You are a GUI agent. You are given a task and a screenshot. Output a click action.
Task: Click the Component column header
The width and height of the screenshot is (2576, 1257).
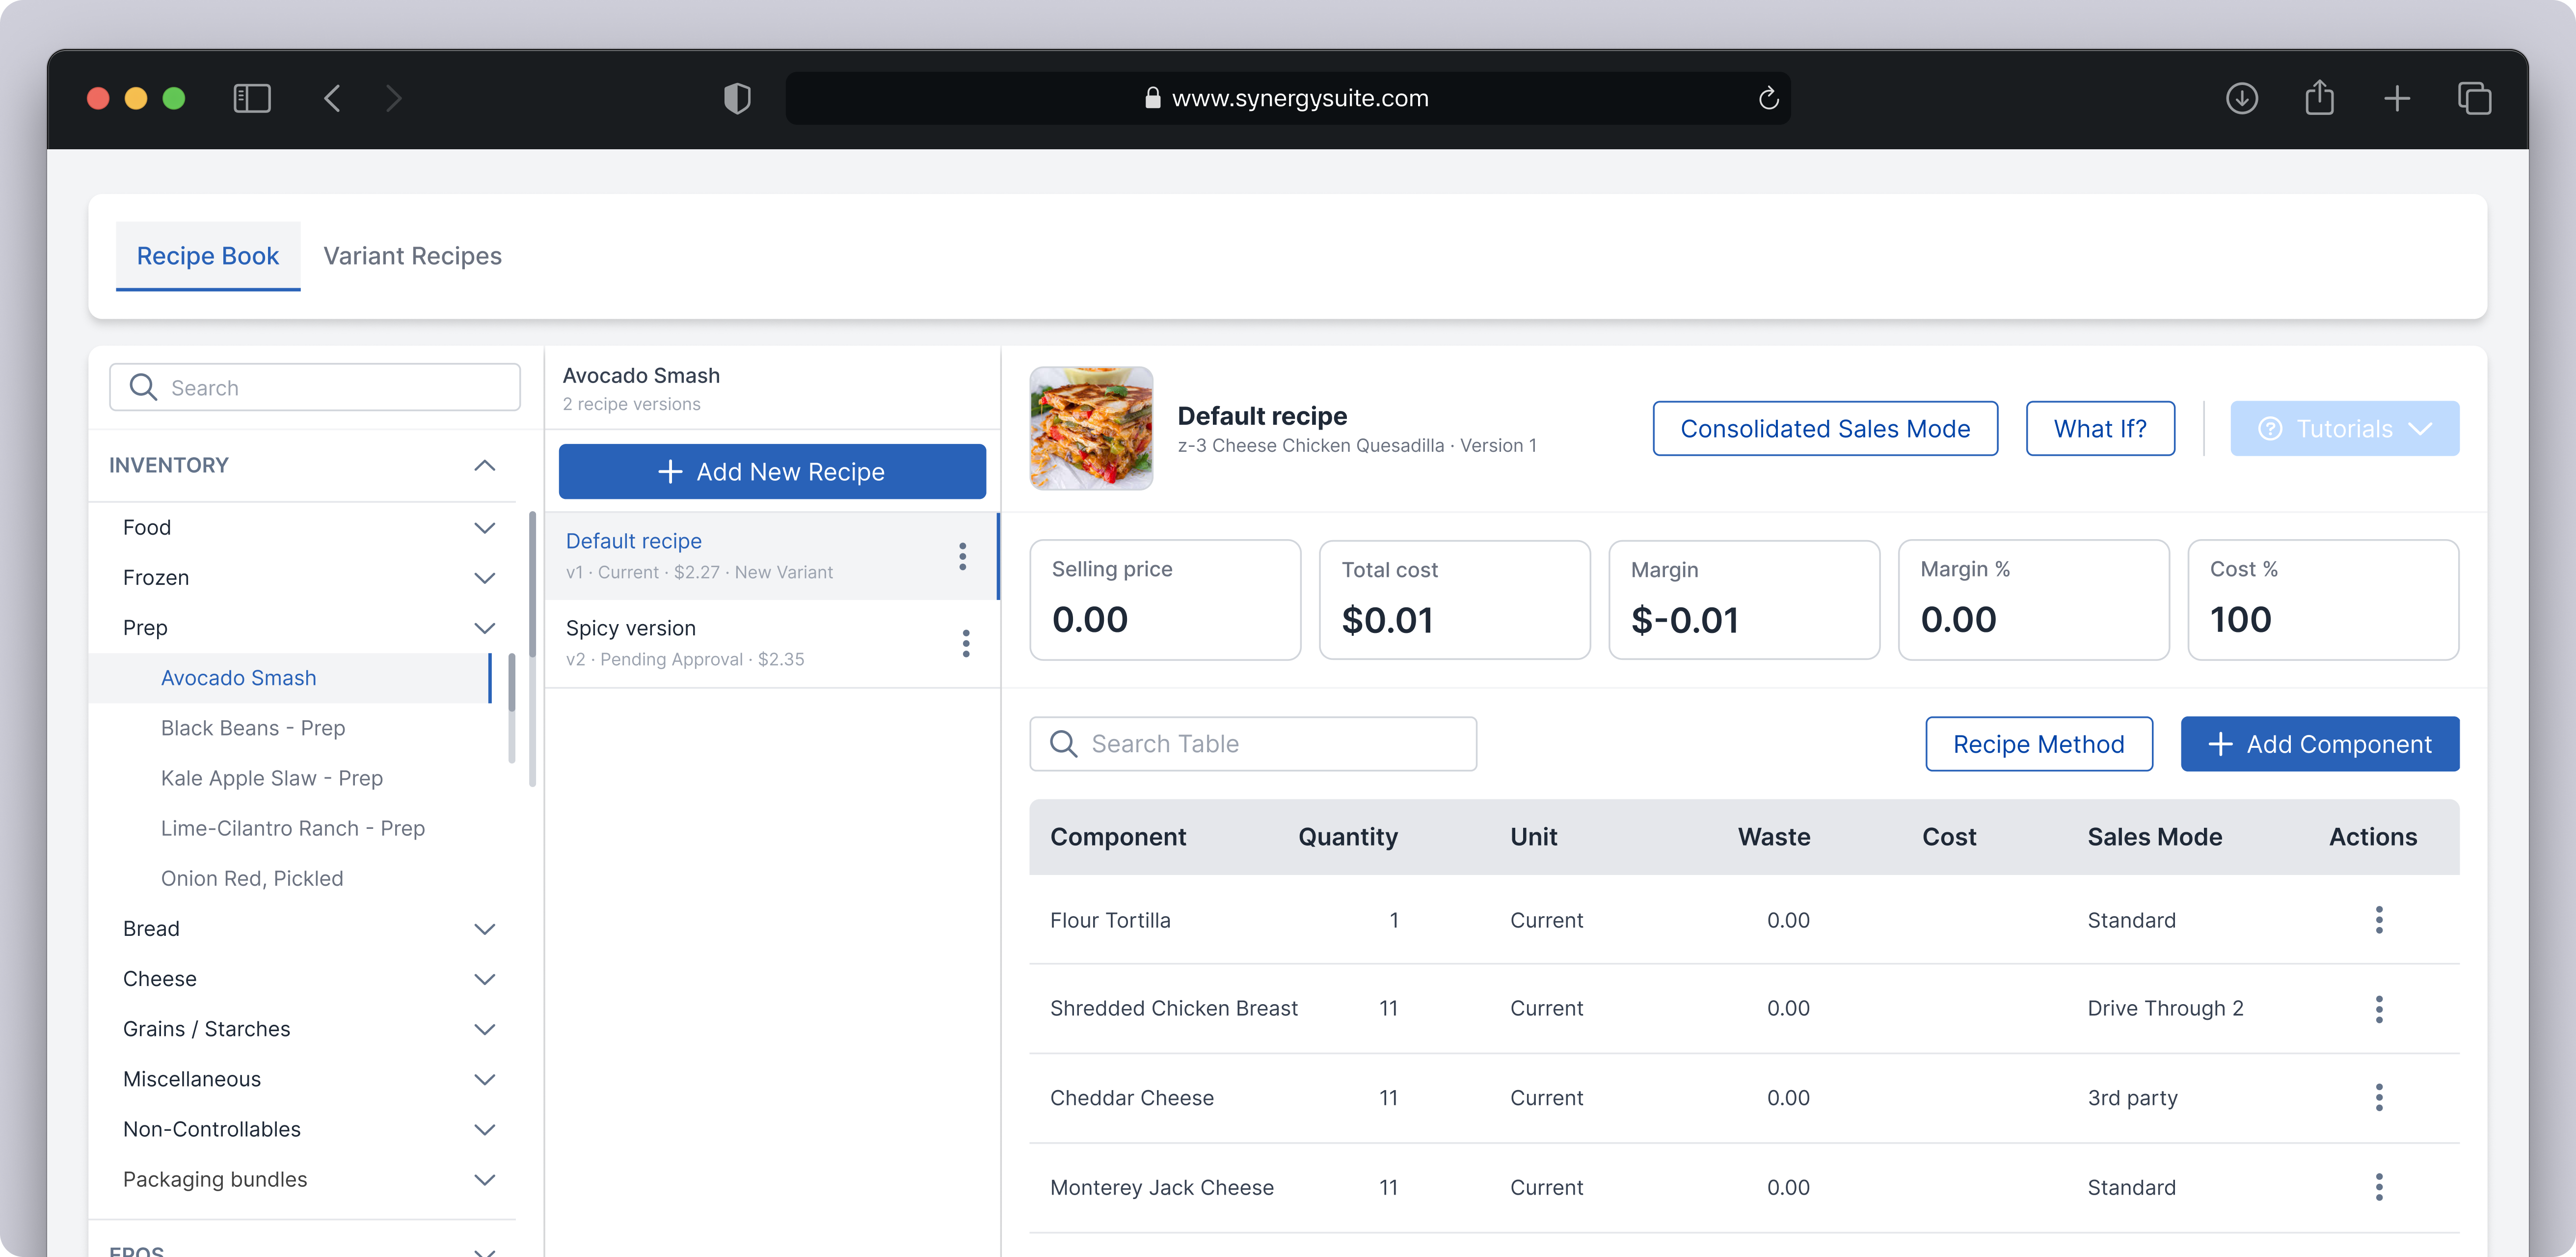pyautogui.click(x=1117, y=837)
